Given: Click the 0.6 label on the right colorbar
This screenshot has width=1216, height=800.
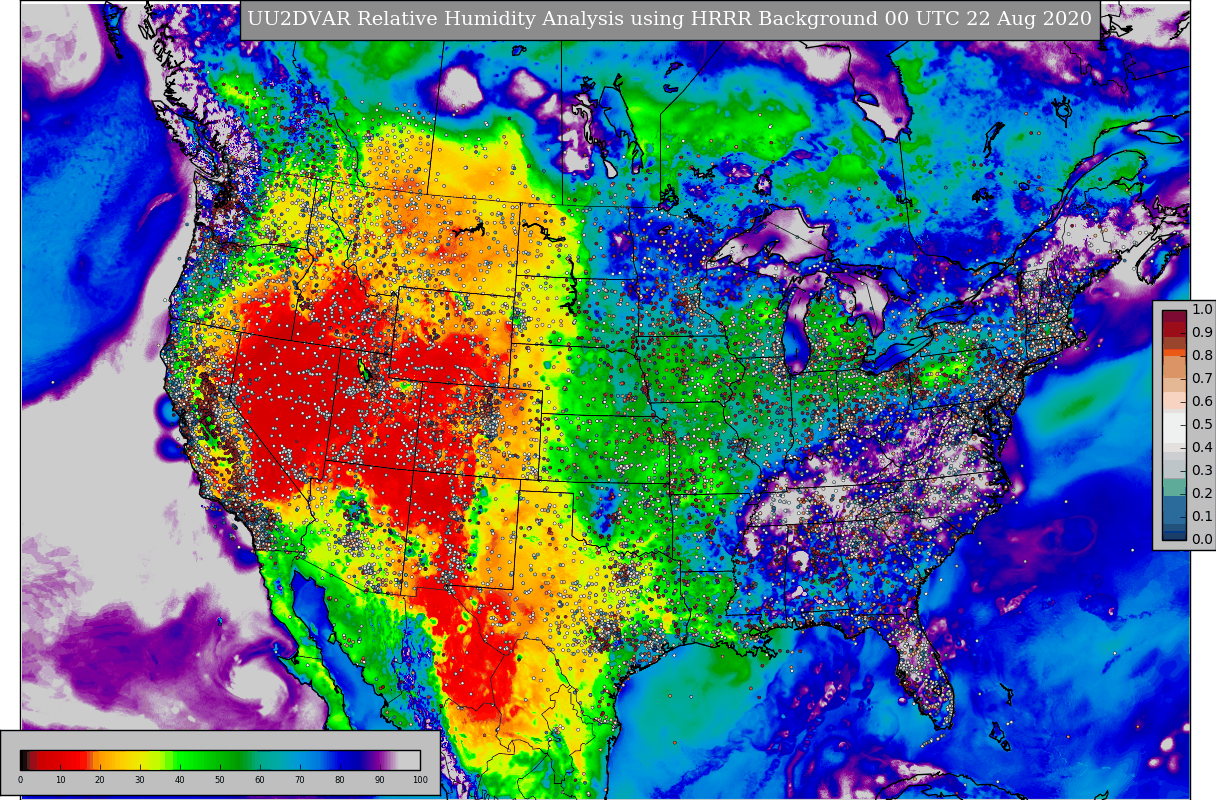Looking at the screenshot, I should coord(1202,402).
